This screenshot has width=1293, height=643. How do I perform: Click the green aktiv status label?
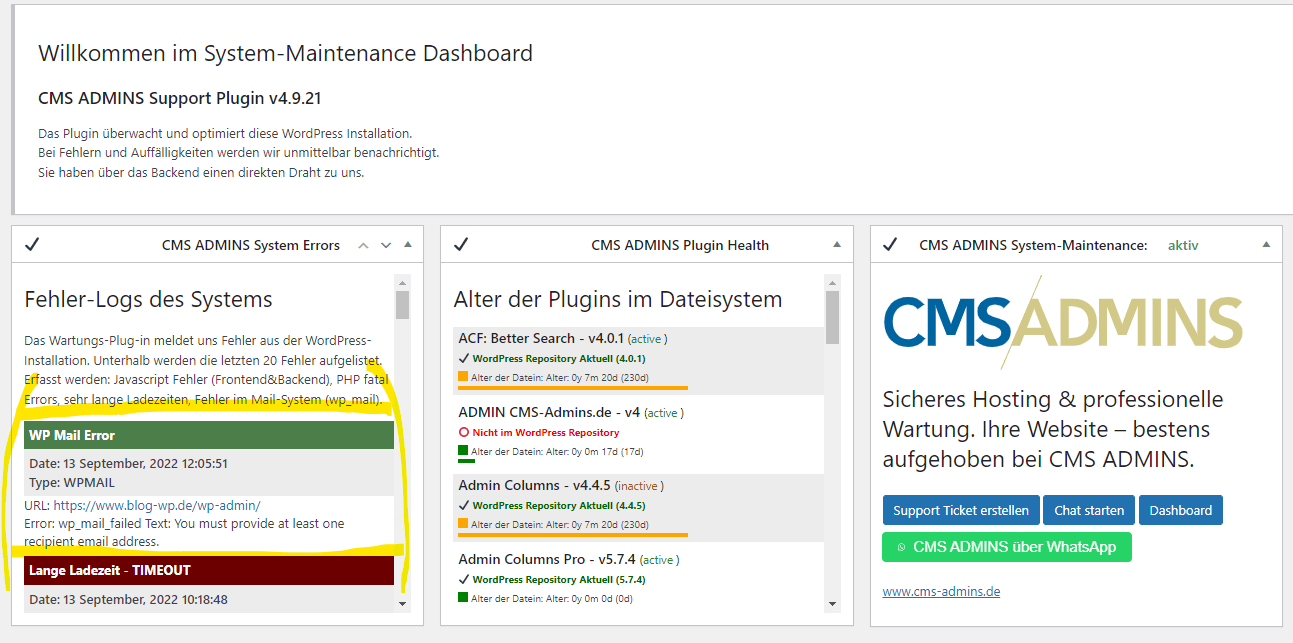pyautogui.click(x=1183, y=245)
